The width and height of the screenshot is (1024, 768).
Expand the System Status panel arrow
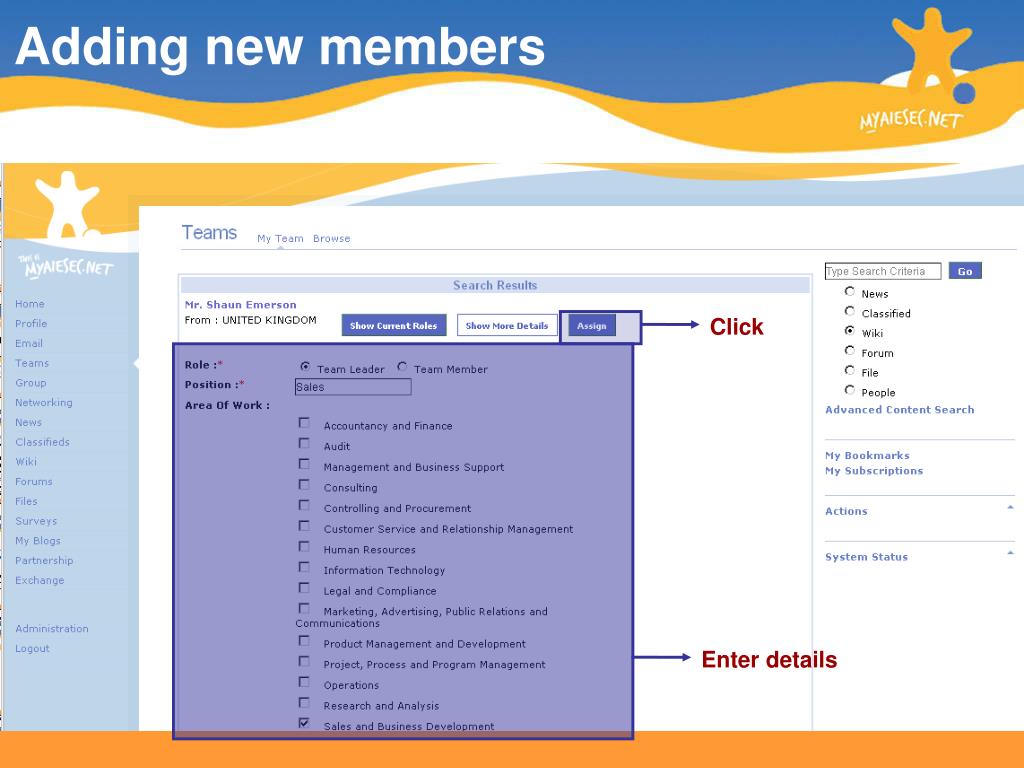(1010, 553)
